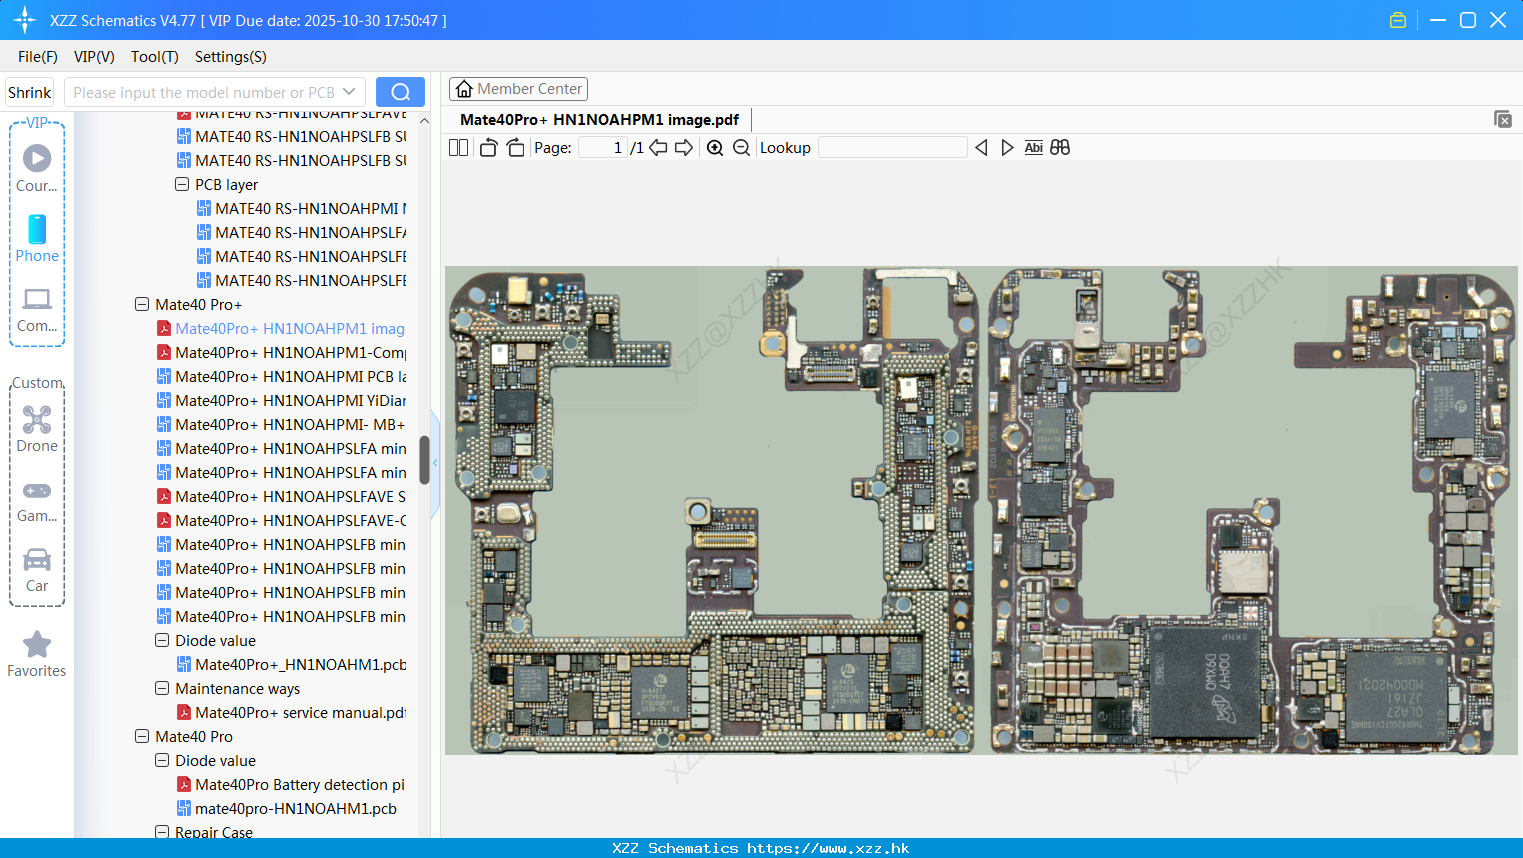The height and width of the screenshot is (858, 1523).
Task: Collapse the Mate40 Pro+ tree node
Action: pos(142,304)
